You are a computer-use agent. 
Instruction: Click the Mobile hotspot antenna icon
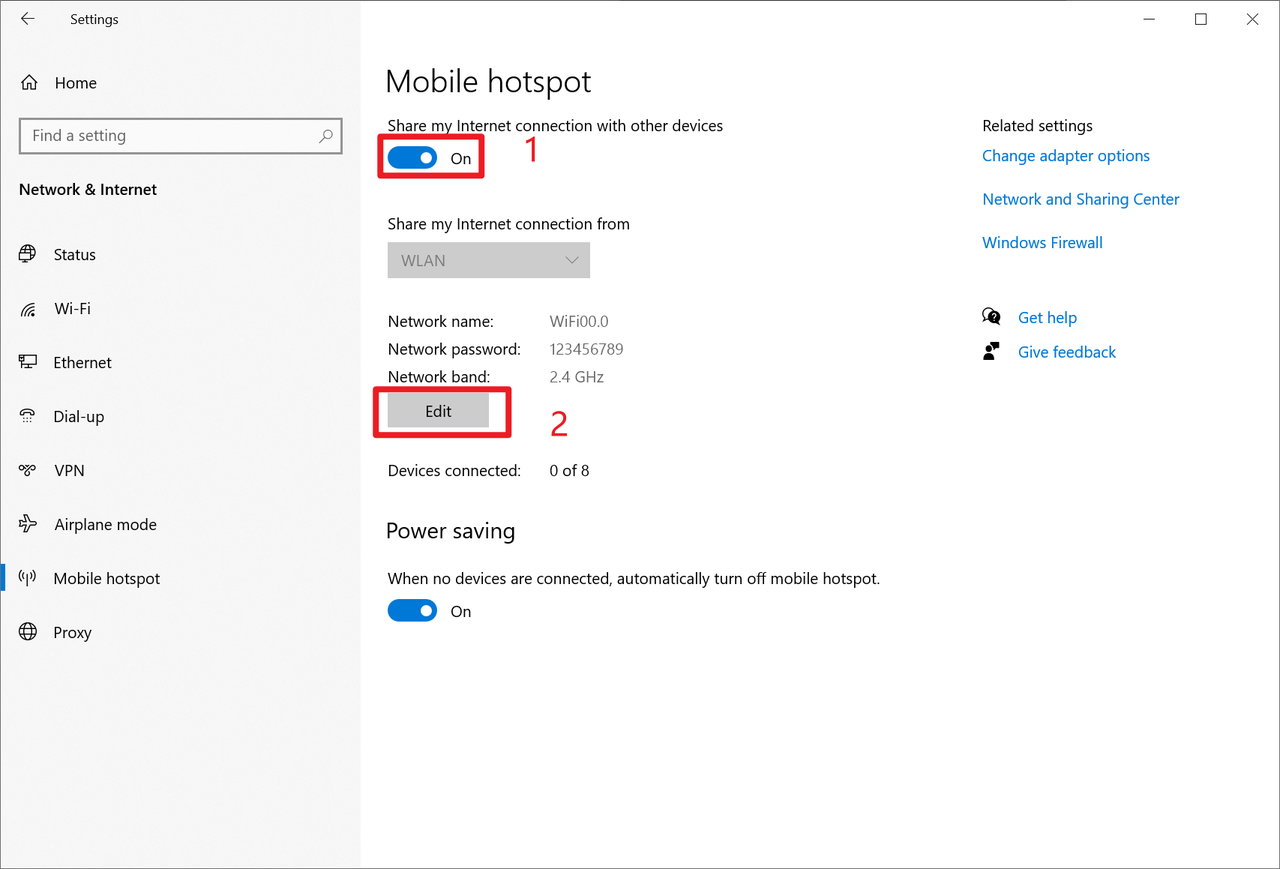(x=28, y=578)
